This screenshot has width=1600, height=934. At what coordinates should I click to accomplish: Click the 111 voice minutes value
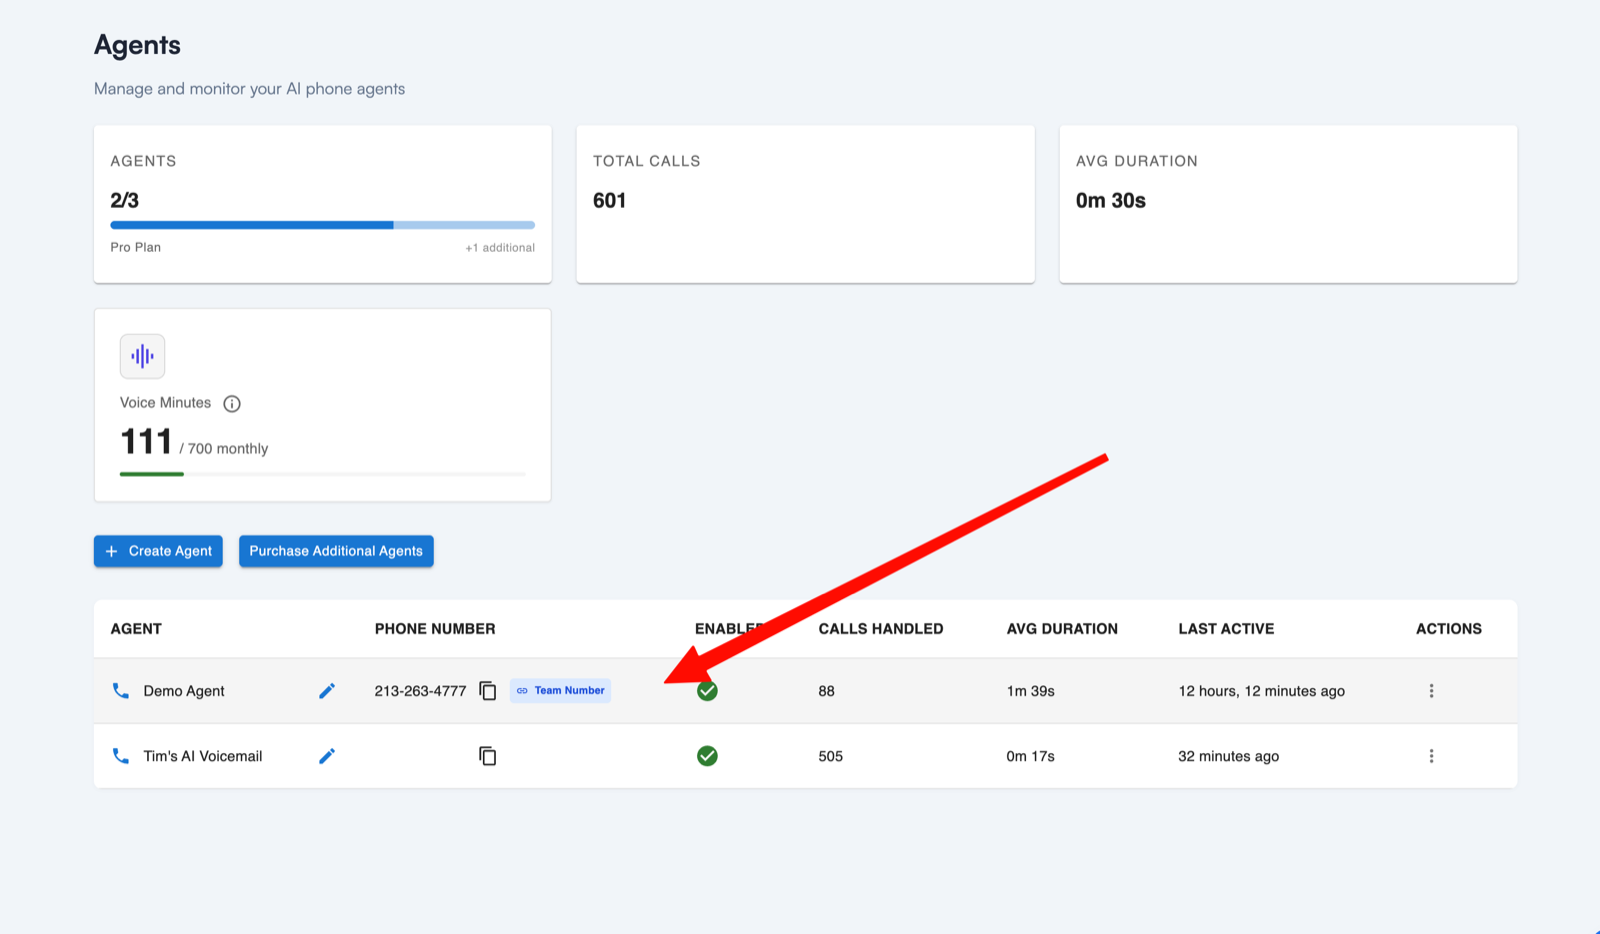[146, 441]
